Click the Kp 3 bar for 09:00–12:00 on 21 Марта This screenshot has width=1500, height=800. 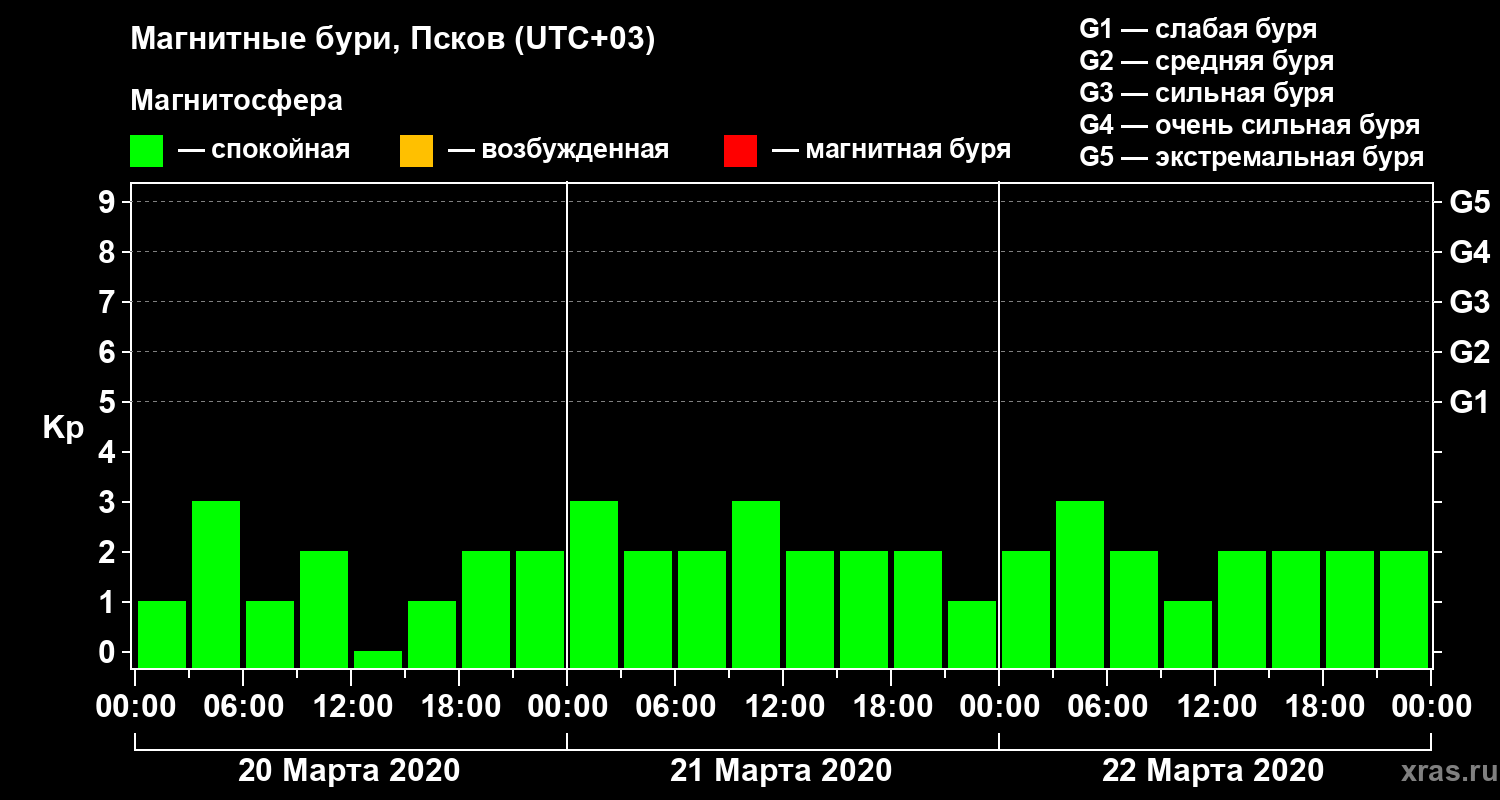756,584
